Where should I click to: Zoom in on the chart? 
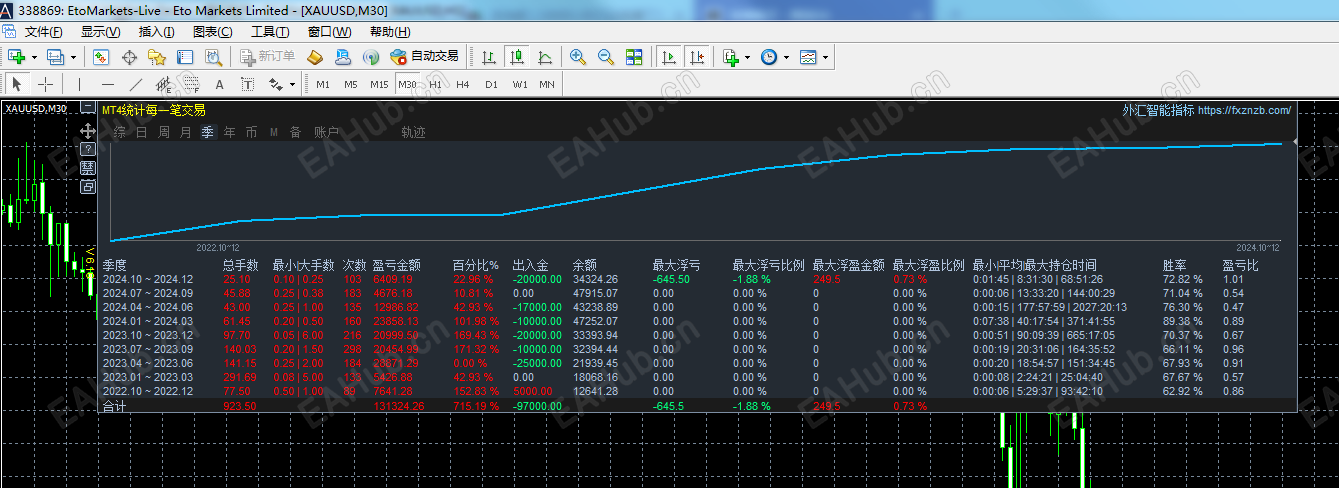point(578,57)
